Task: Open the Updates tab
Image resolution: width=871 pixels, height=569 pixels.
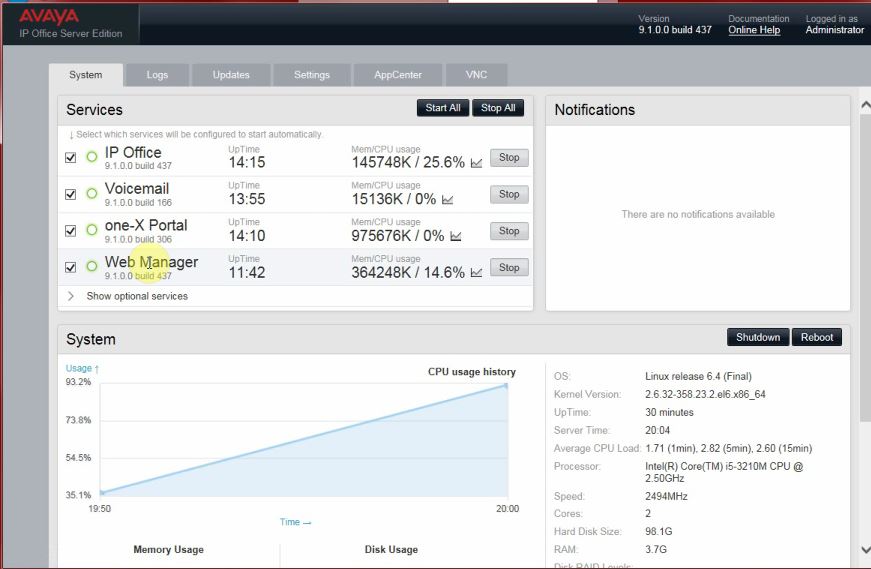Action: (231, 75)
